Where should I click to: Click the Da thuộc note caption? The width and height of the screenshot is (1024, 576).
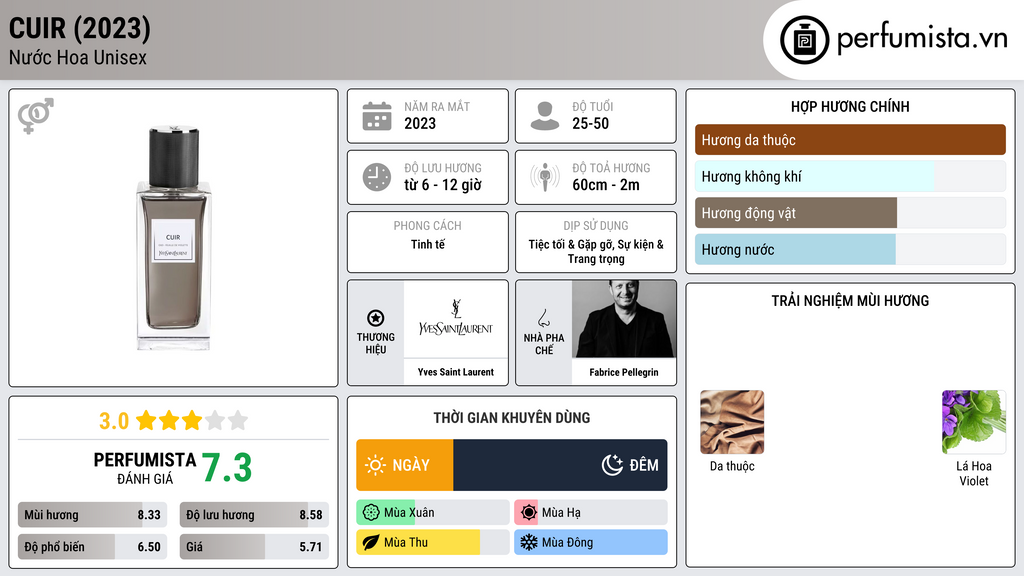(x=732, y=466)
